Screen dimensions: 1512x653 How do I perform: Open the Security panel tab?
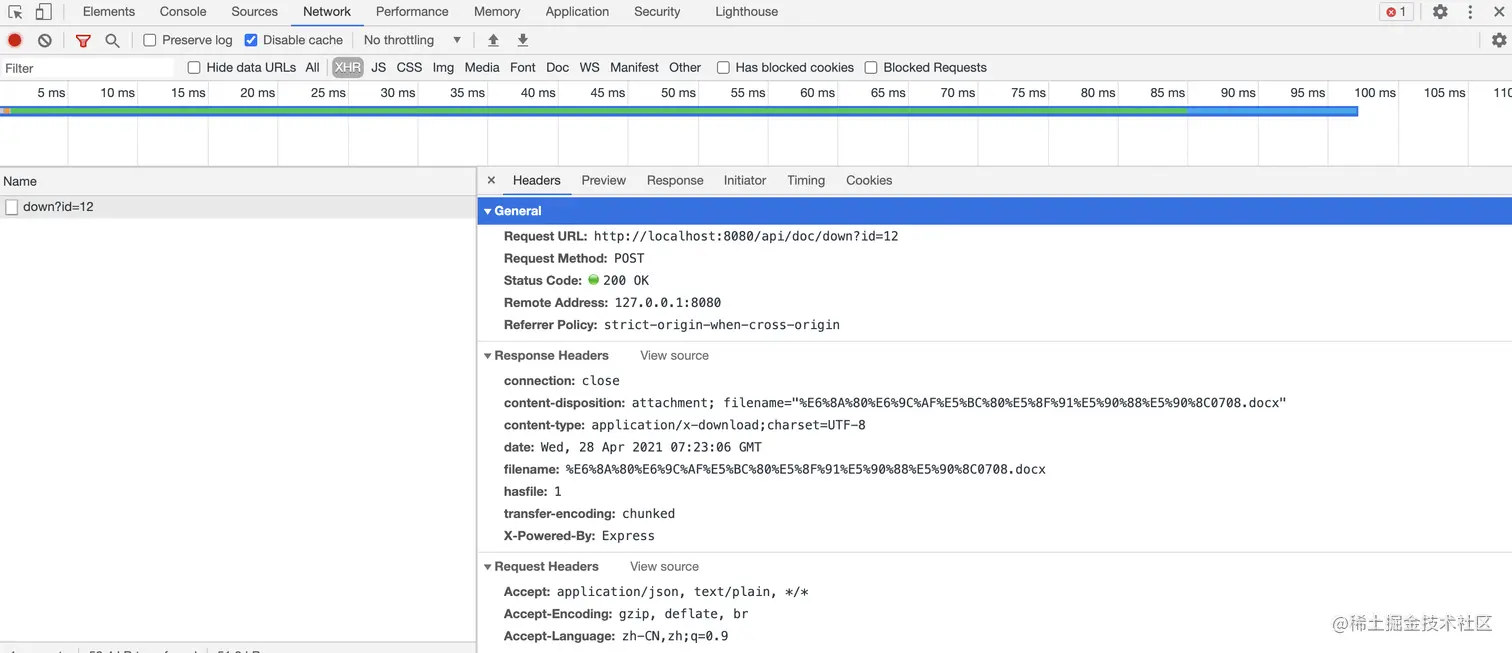(657, 12)
